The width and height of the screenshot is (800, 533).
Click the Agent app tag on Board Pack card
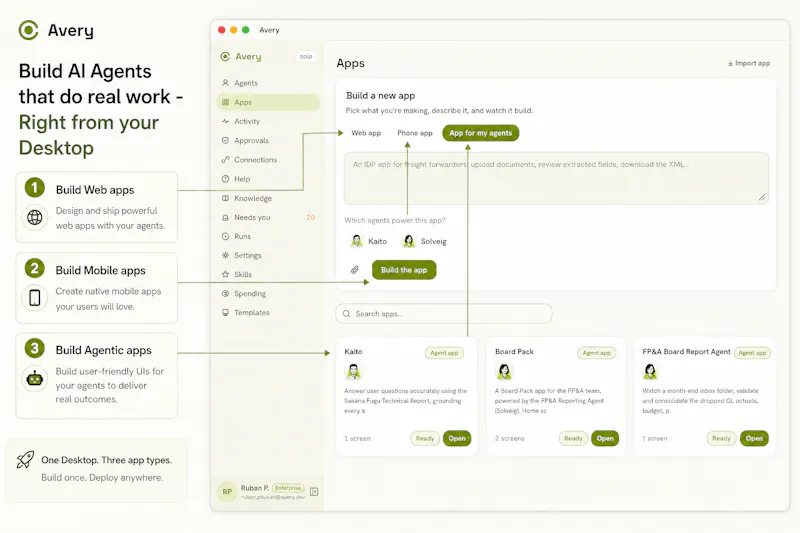[596, 352]
